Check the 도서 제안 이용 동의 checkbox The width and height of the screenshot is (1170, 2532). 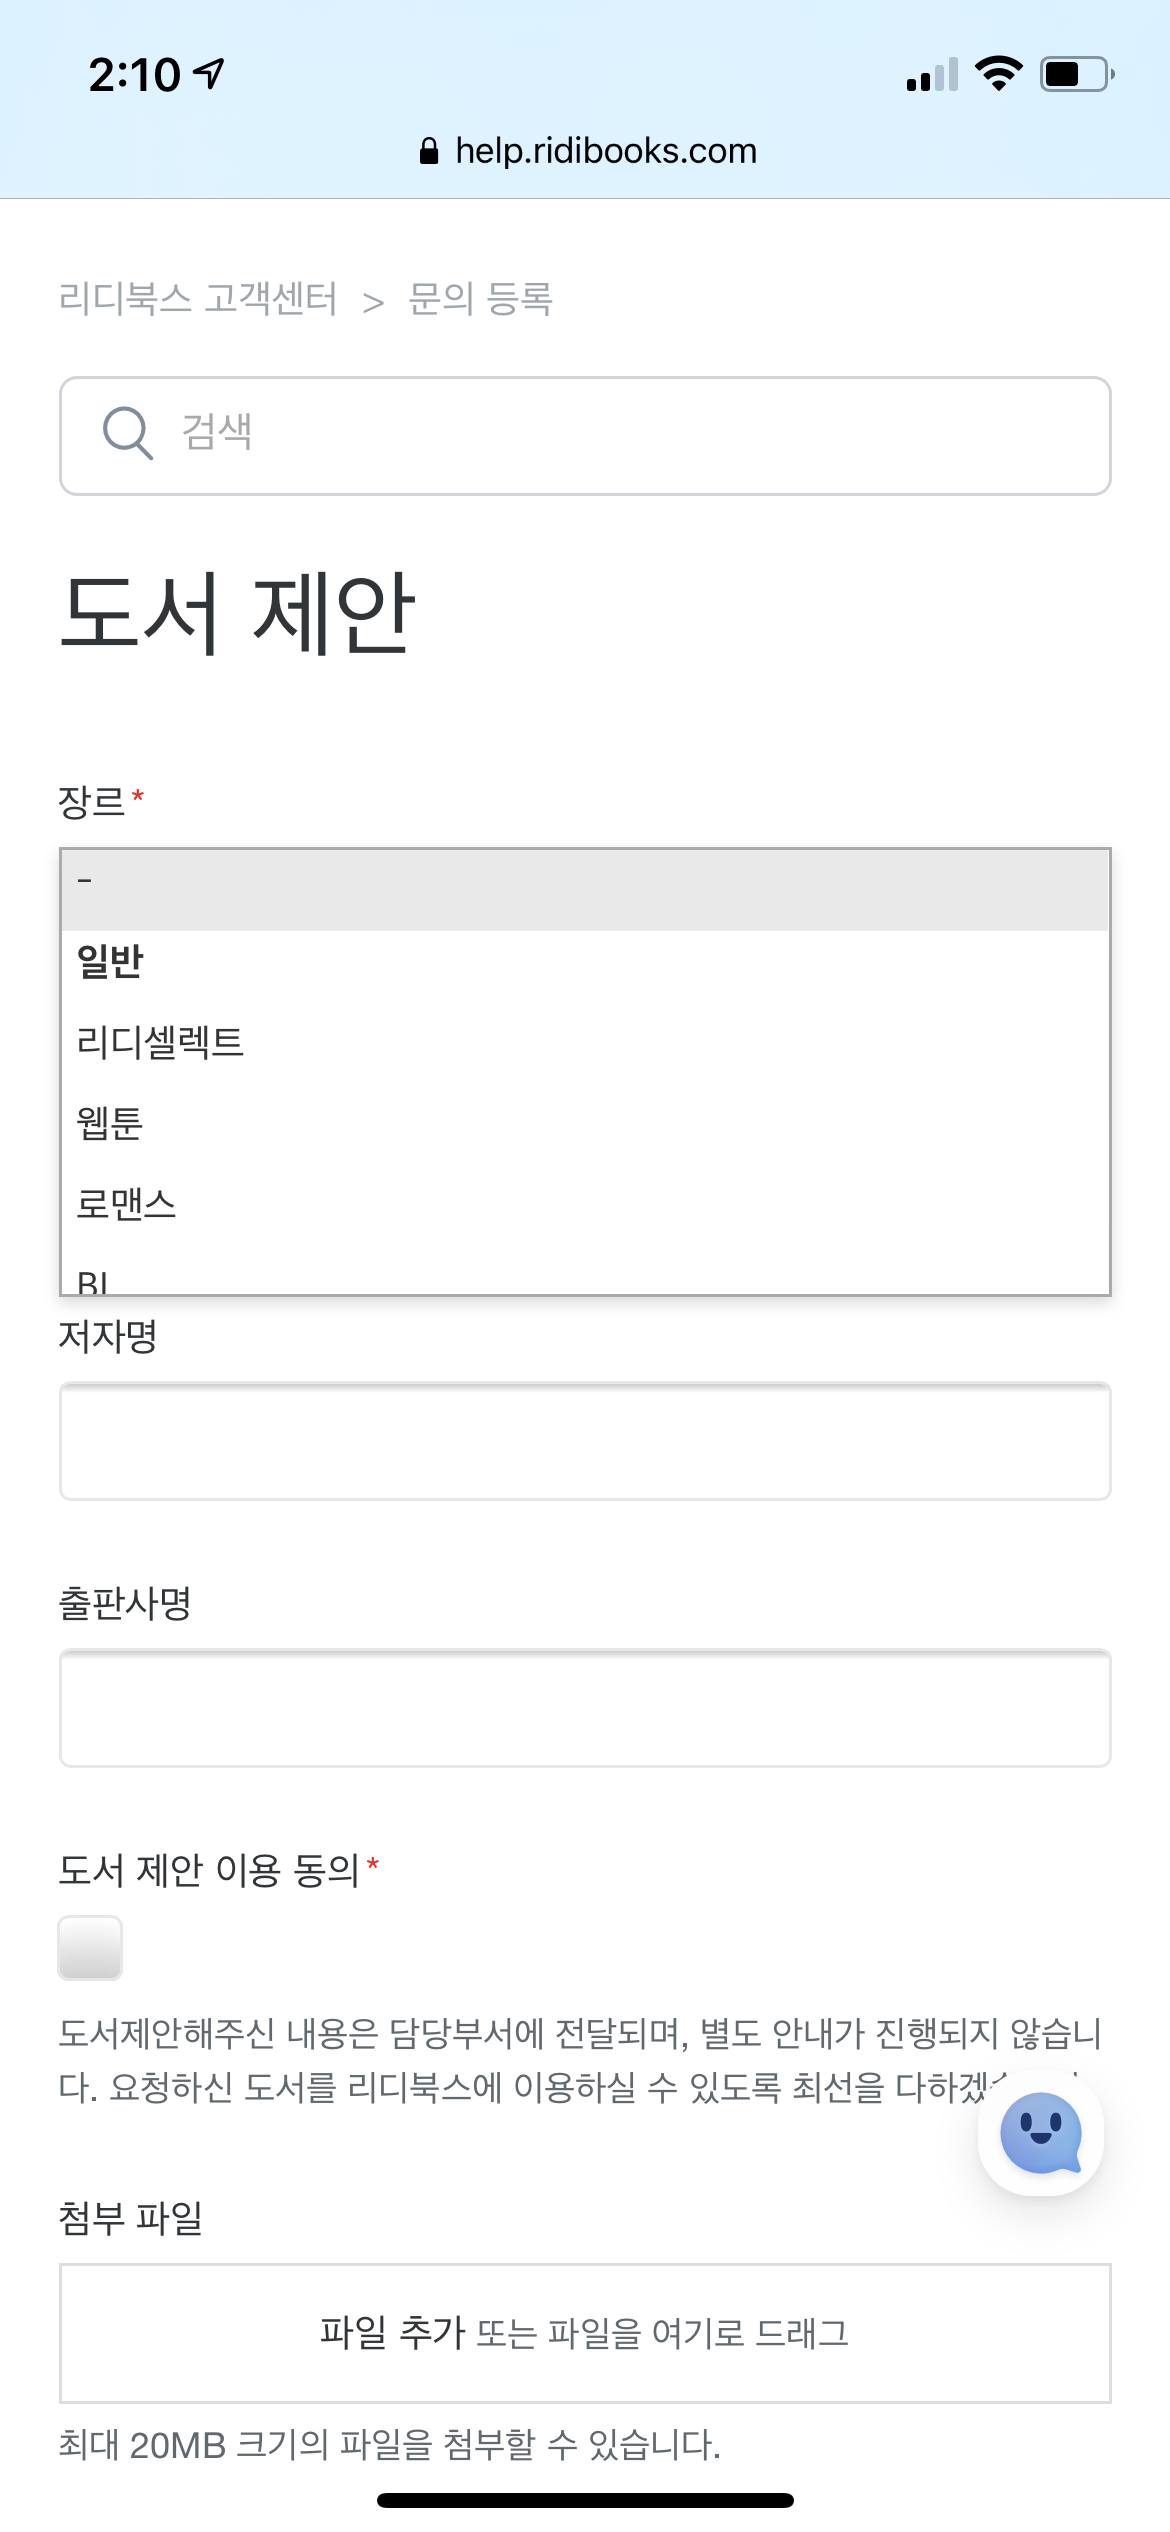(90, 1947)
